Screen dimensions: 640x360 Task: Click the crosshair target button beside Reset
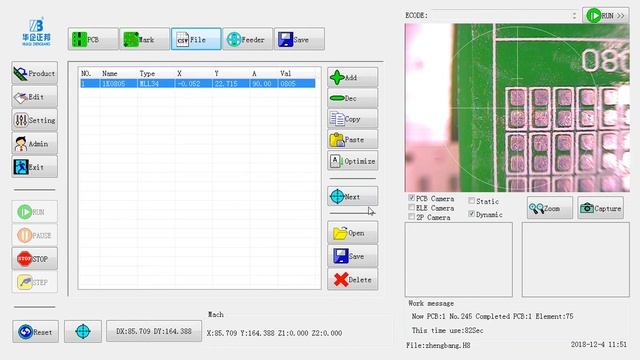coord(83,331)
